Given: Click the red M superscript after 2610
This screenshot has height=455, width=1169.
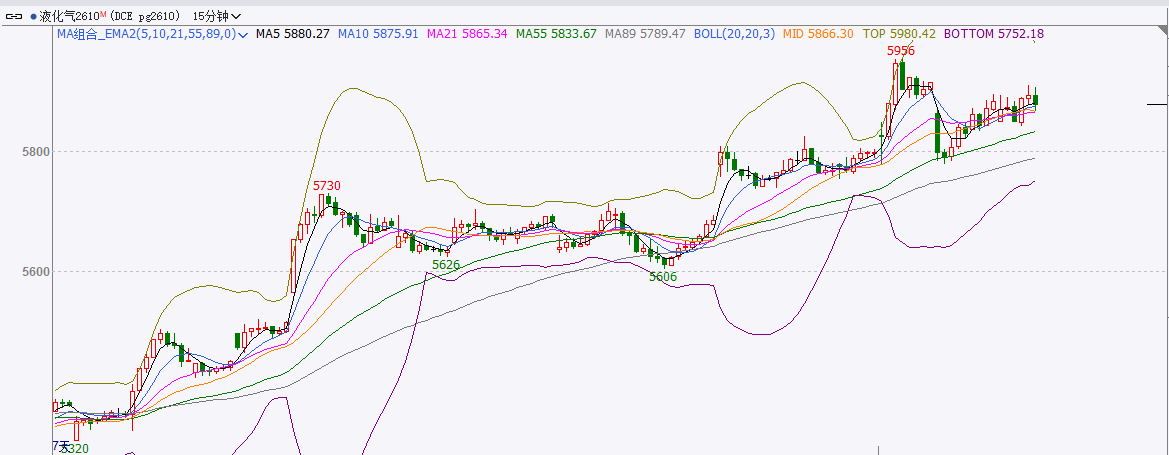Looking at the screenshot, I should (103, 13).
